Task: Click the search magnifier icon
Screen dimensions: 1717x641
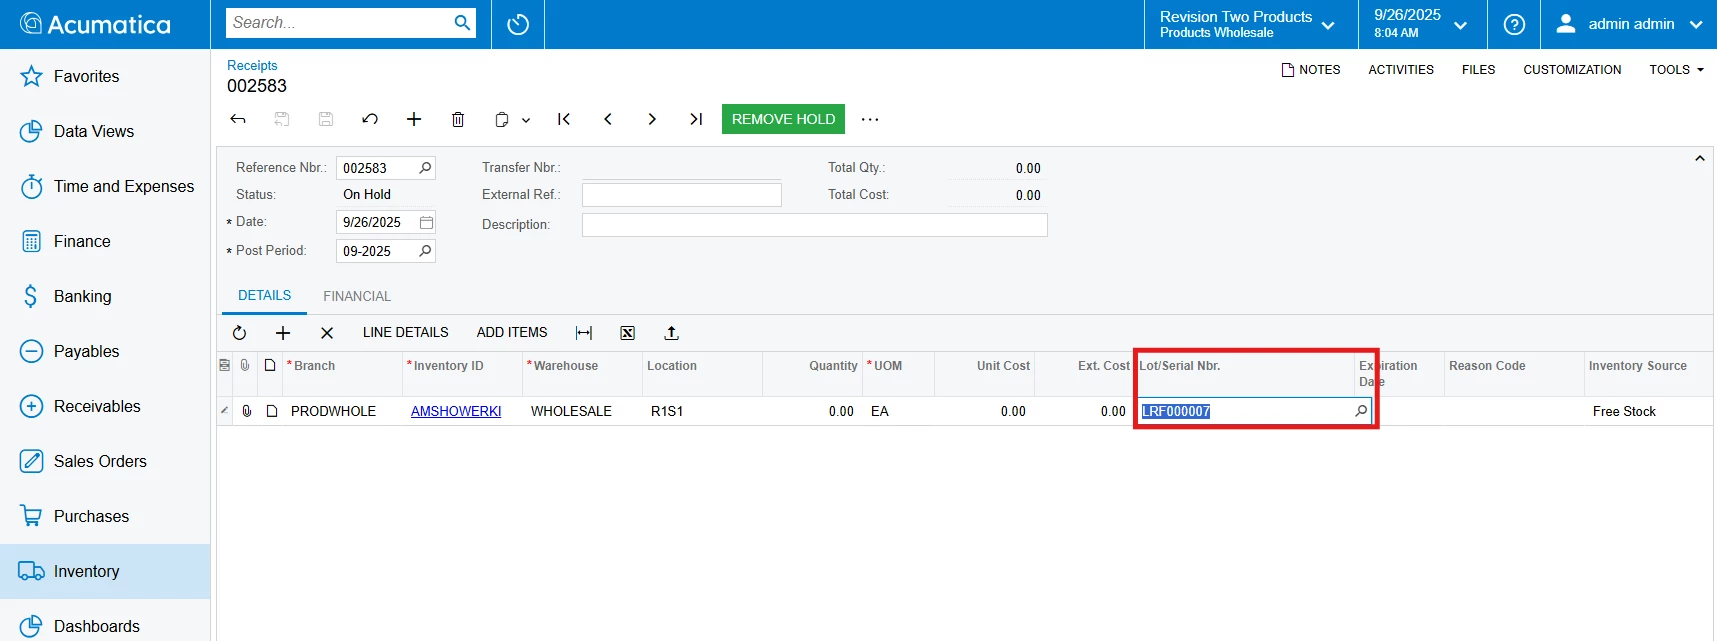Action: pos(462,23)
